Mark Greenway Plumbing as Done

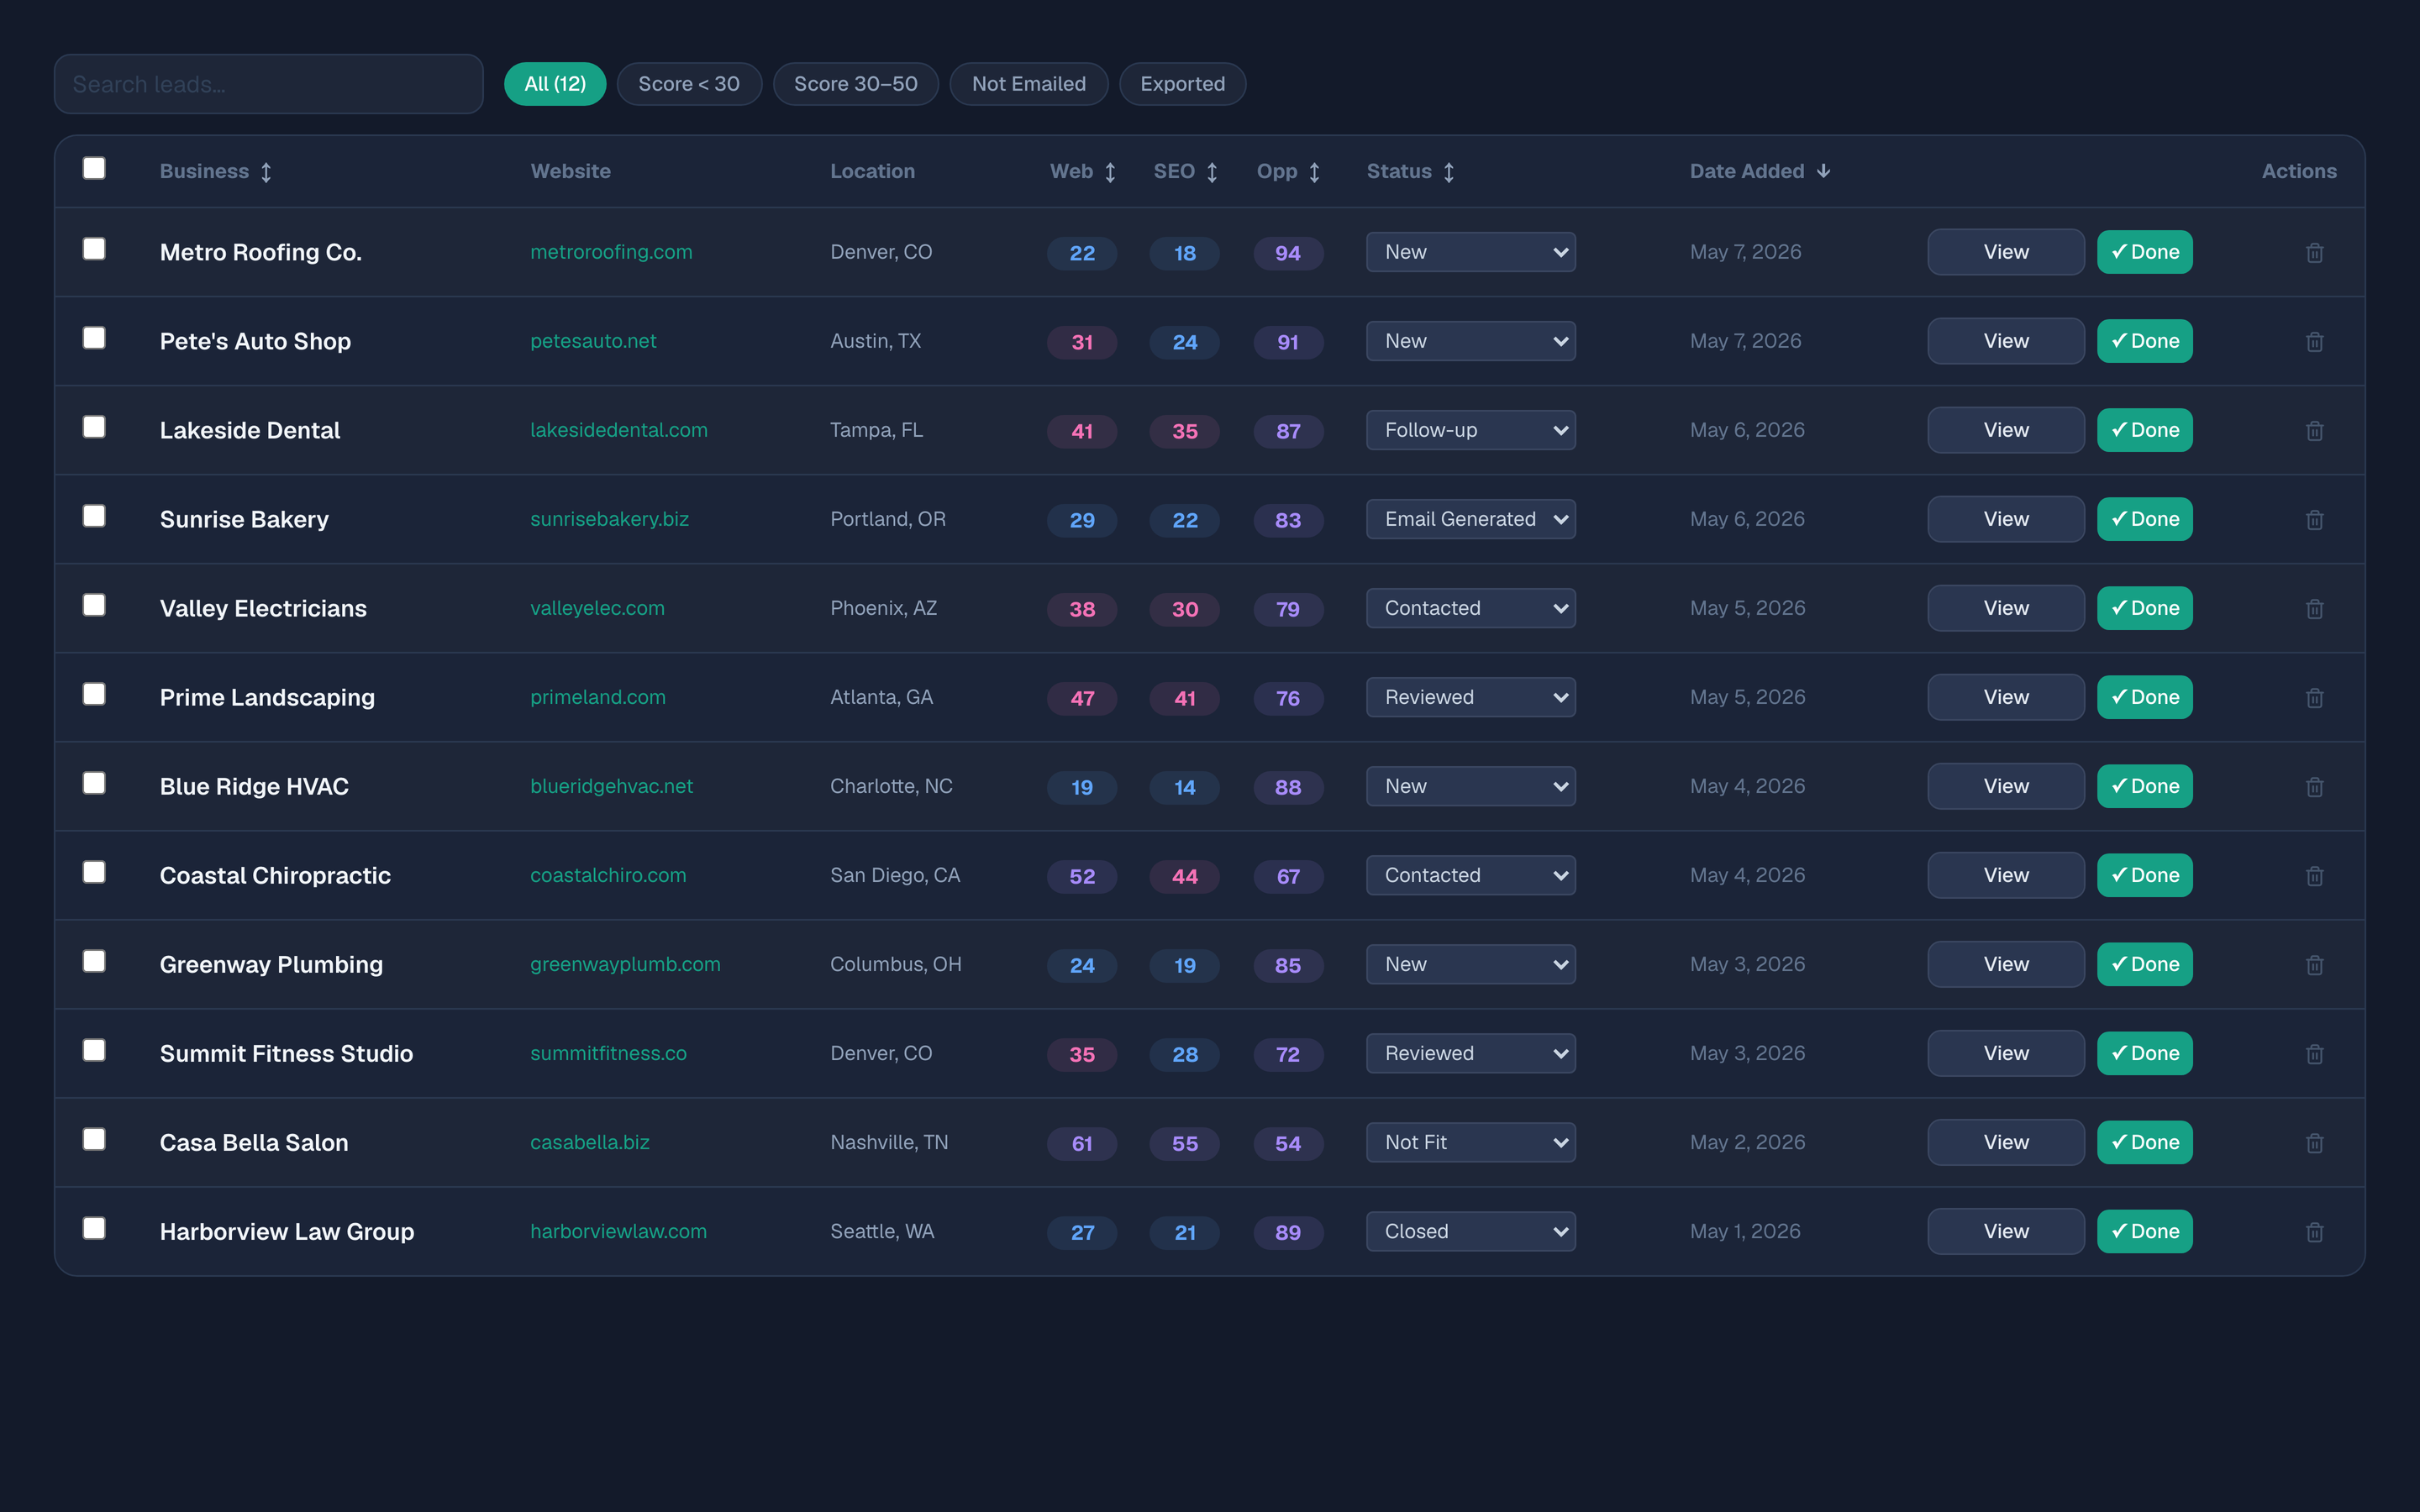tap(2144, 964)
